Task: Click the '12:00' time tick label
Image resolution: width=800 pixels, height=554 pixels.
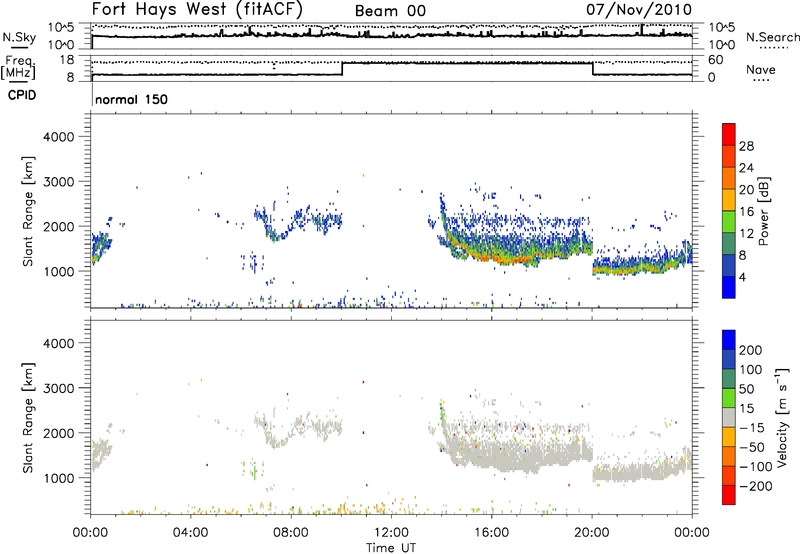Action: [391, 533]
